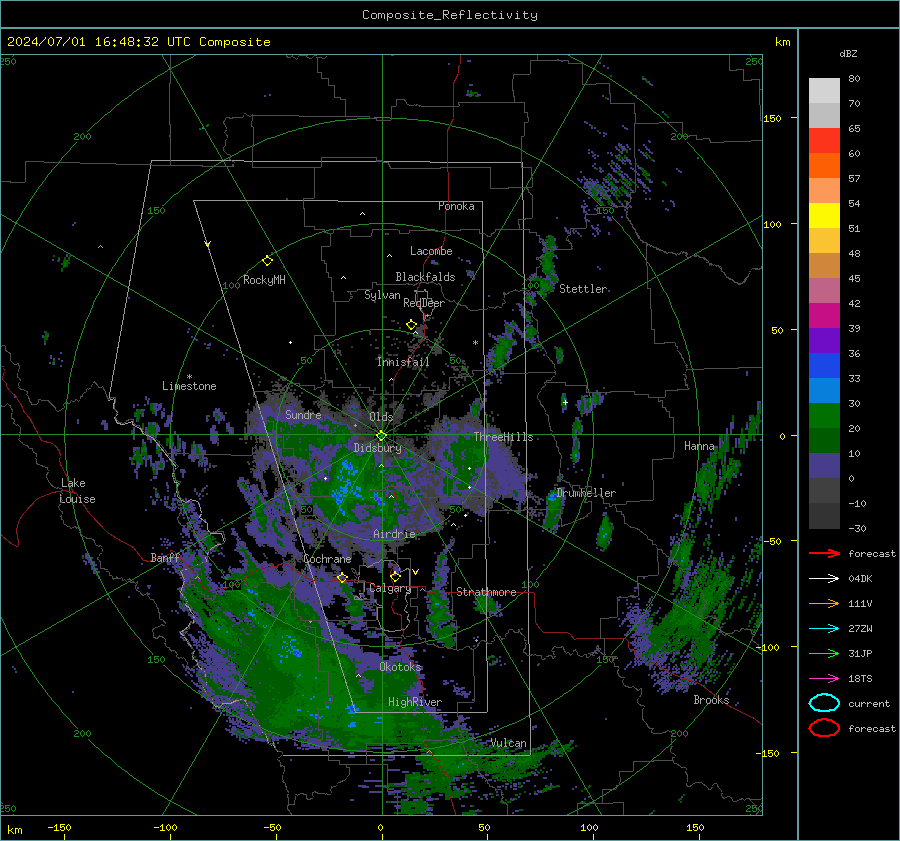The height and width of the screenshot is (841, 900).
Task: Click the Airdrie label
Action: tap(394, 534)
